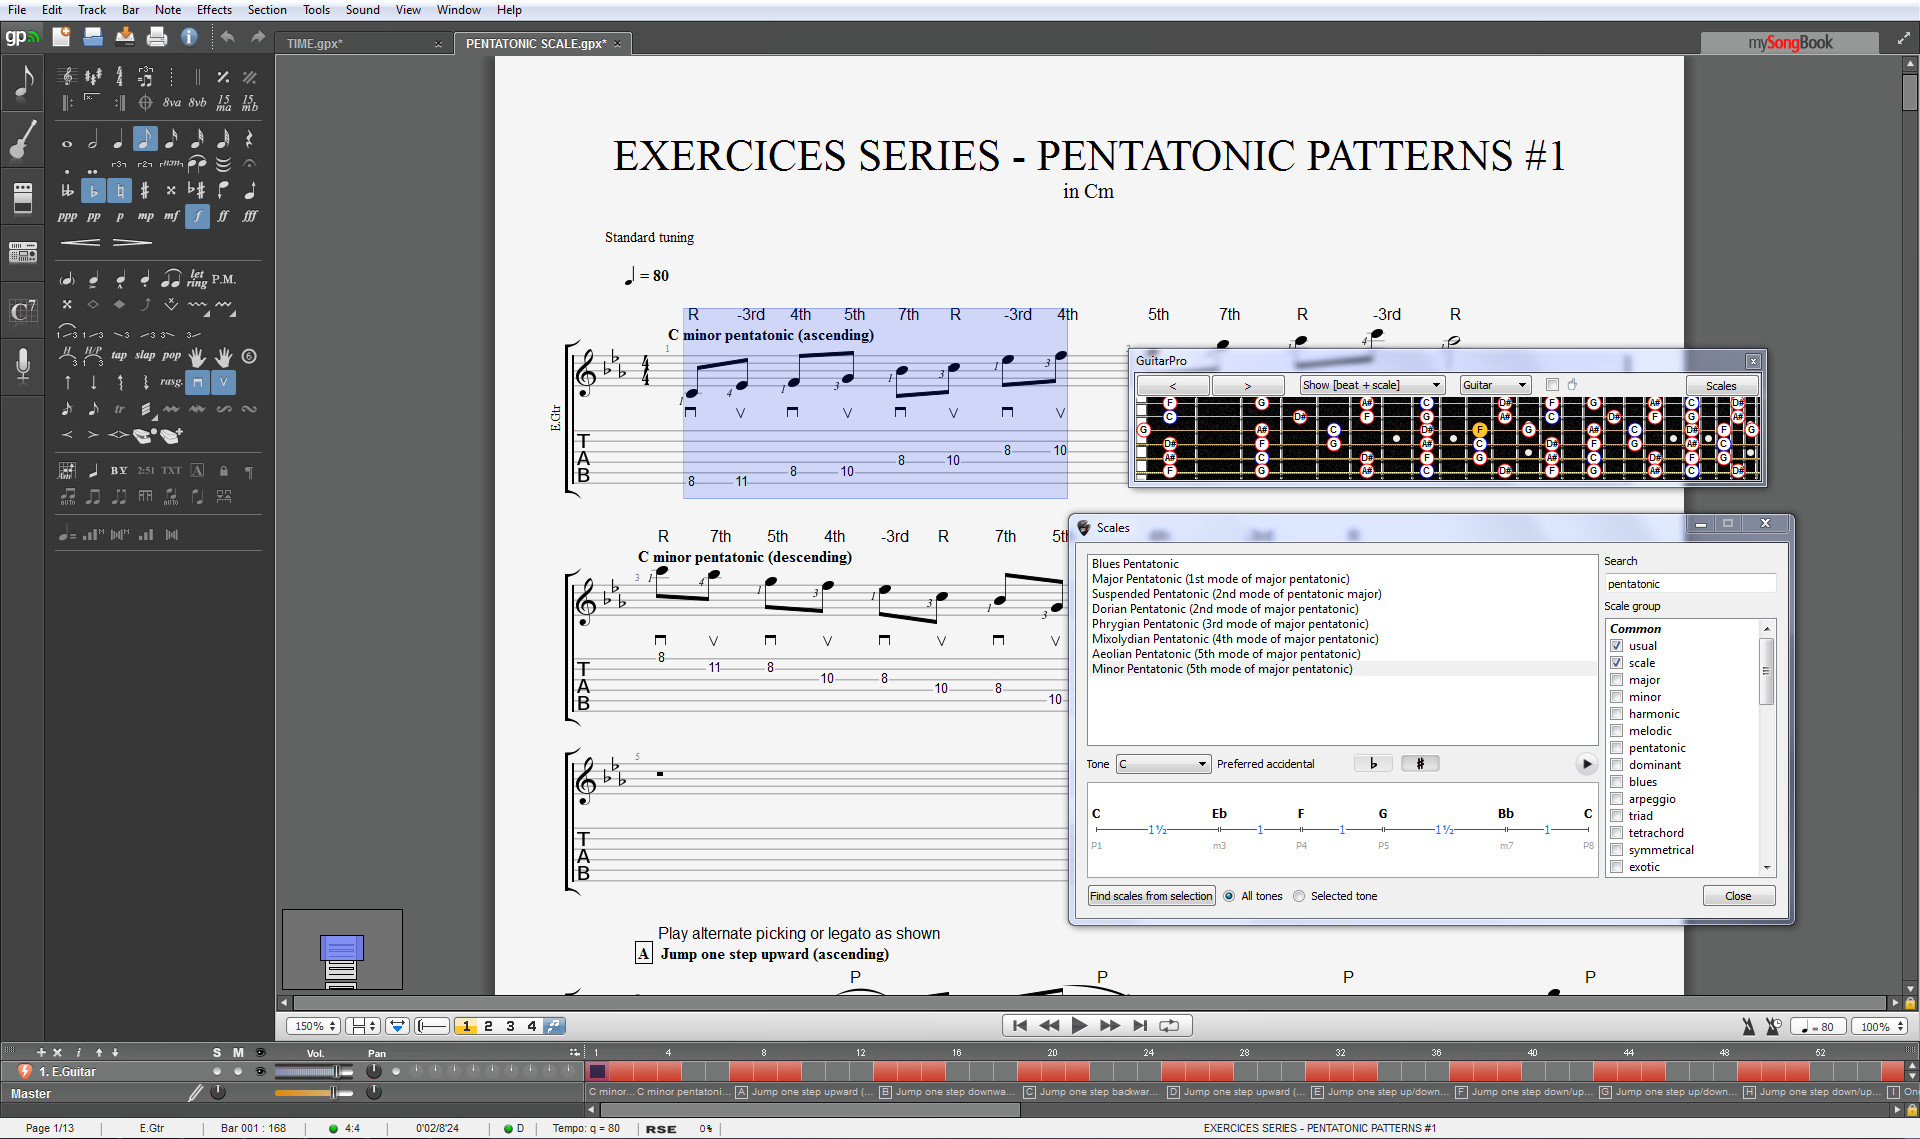Play the selected scale preview

click(1586, 764)
